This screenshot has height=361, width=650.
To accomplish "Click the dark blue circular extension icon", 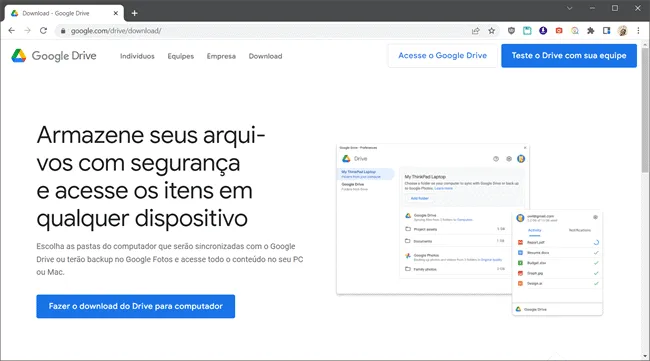I will [x=543, y=31].
